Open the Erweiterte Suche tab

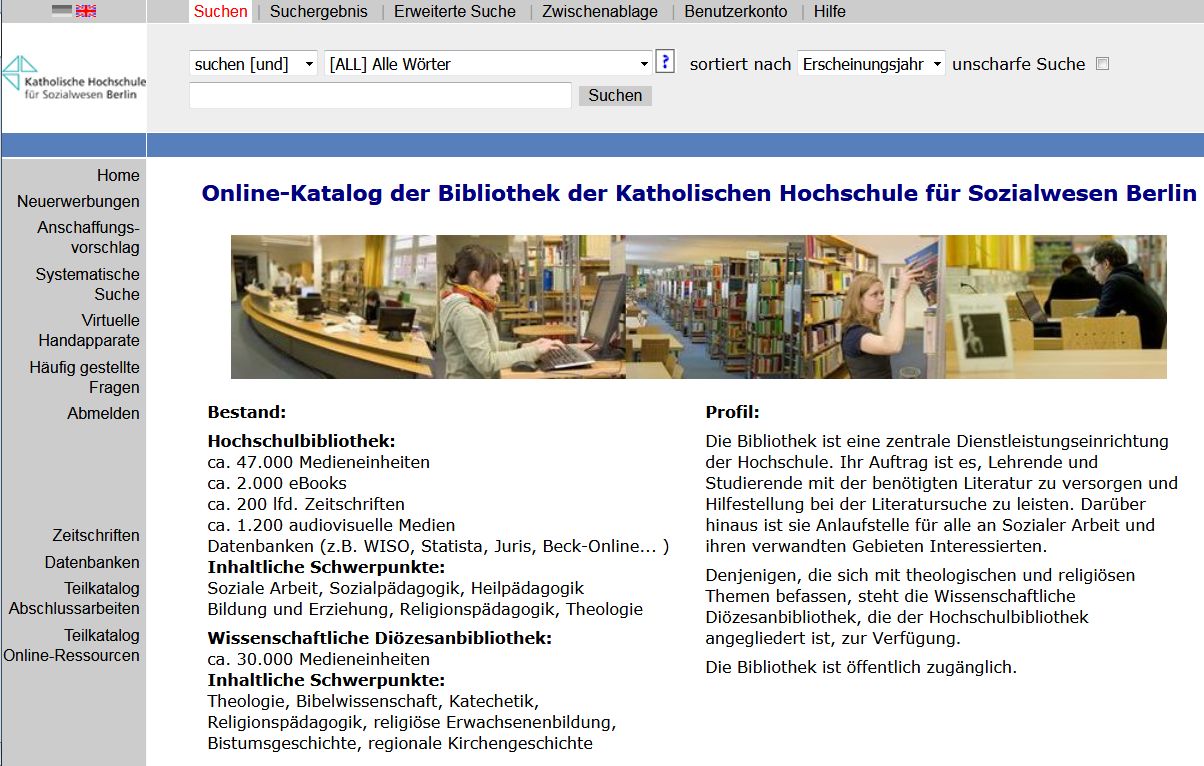[x=455, y=12]
